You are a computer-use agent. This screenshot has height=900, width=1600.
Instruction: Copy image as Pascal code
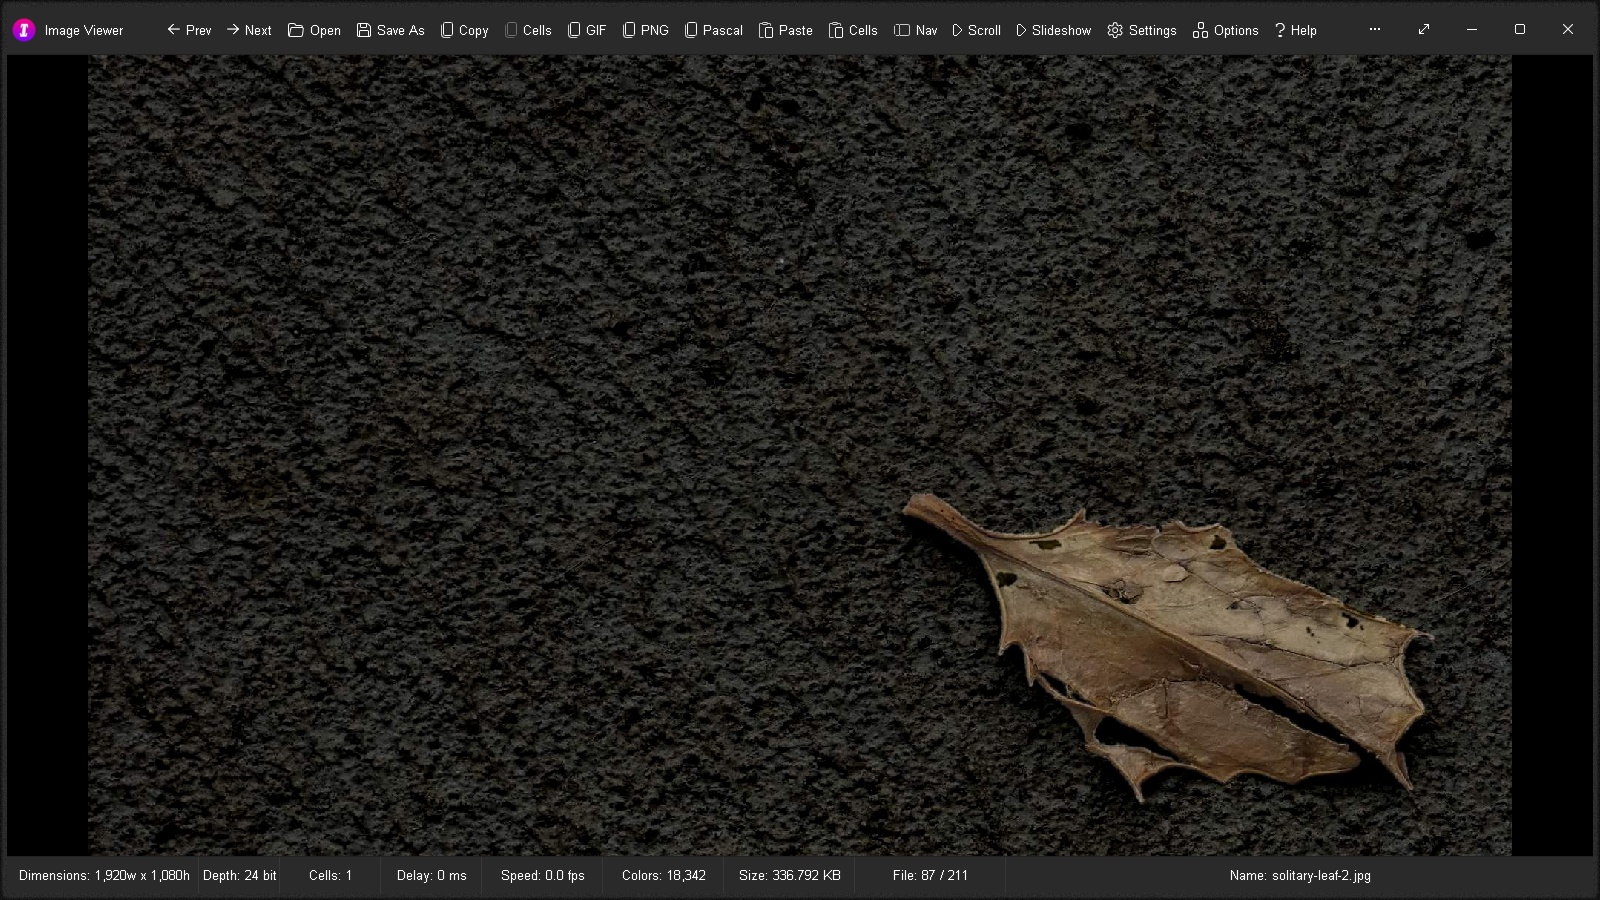point(713,30)
